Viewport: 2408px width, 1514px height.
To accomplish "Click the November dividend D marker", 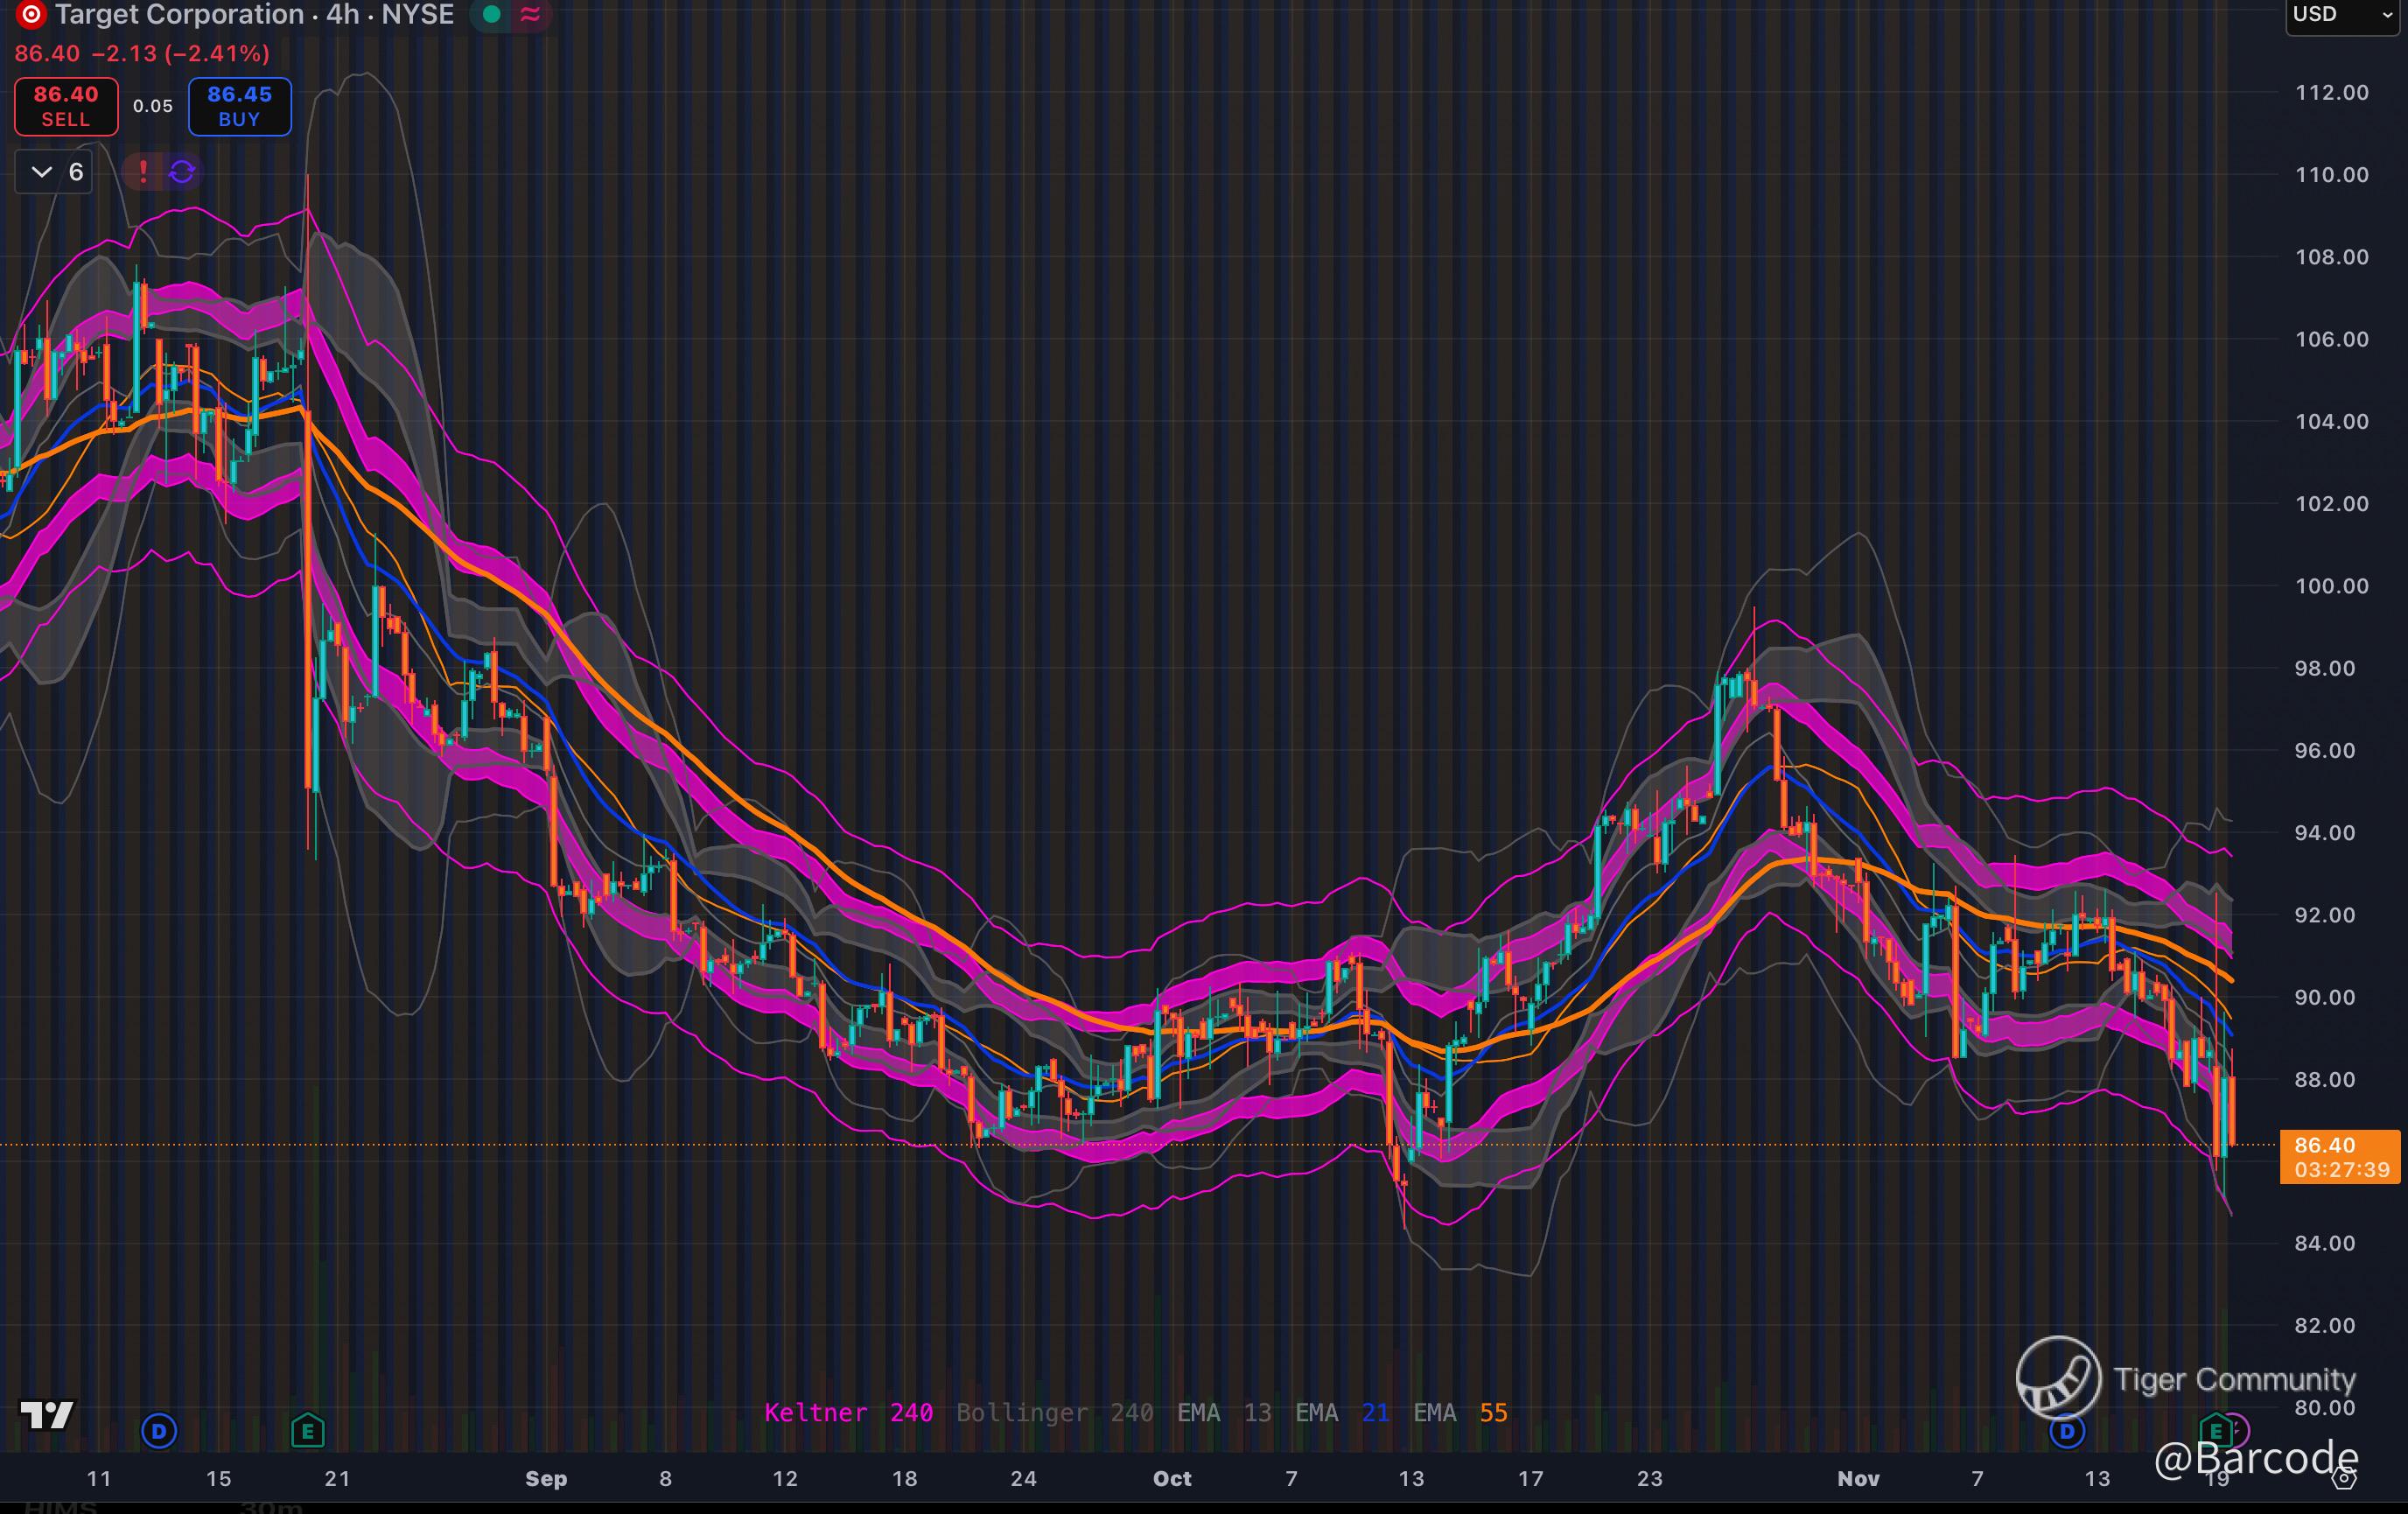I will tap(2066, 1431).
